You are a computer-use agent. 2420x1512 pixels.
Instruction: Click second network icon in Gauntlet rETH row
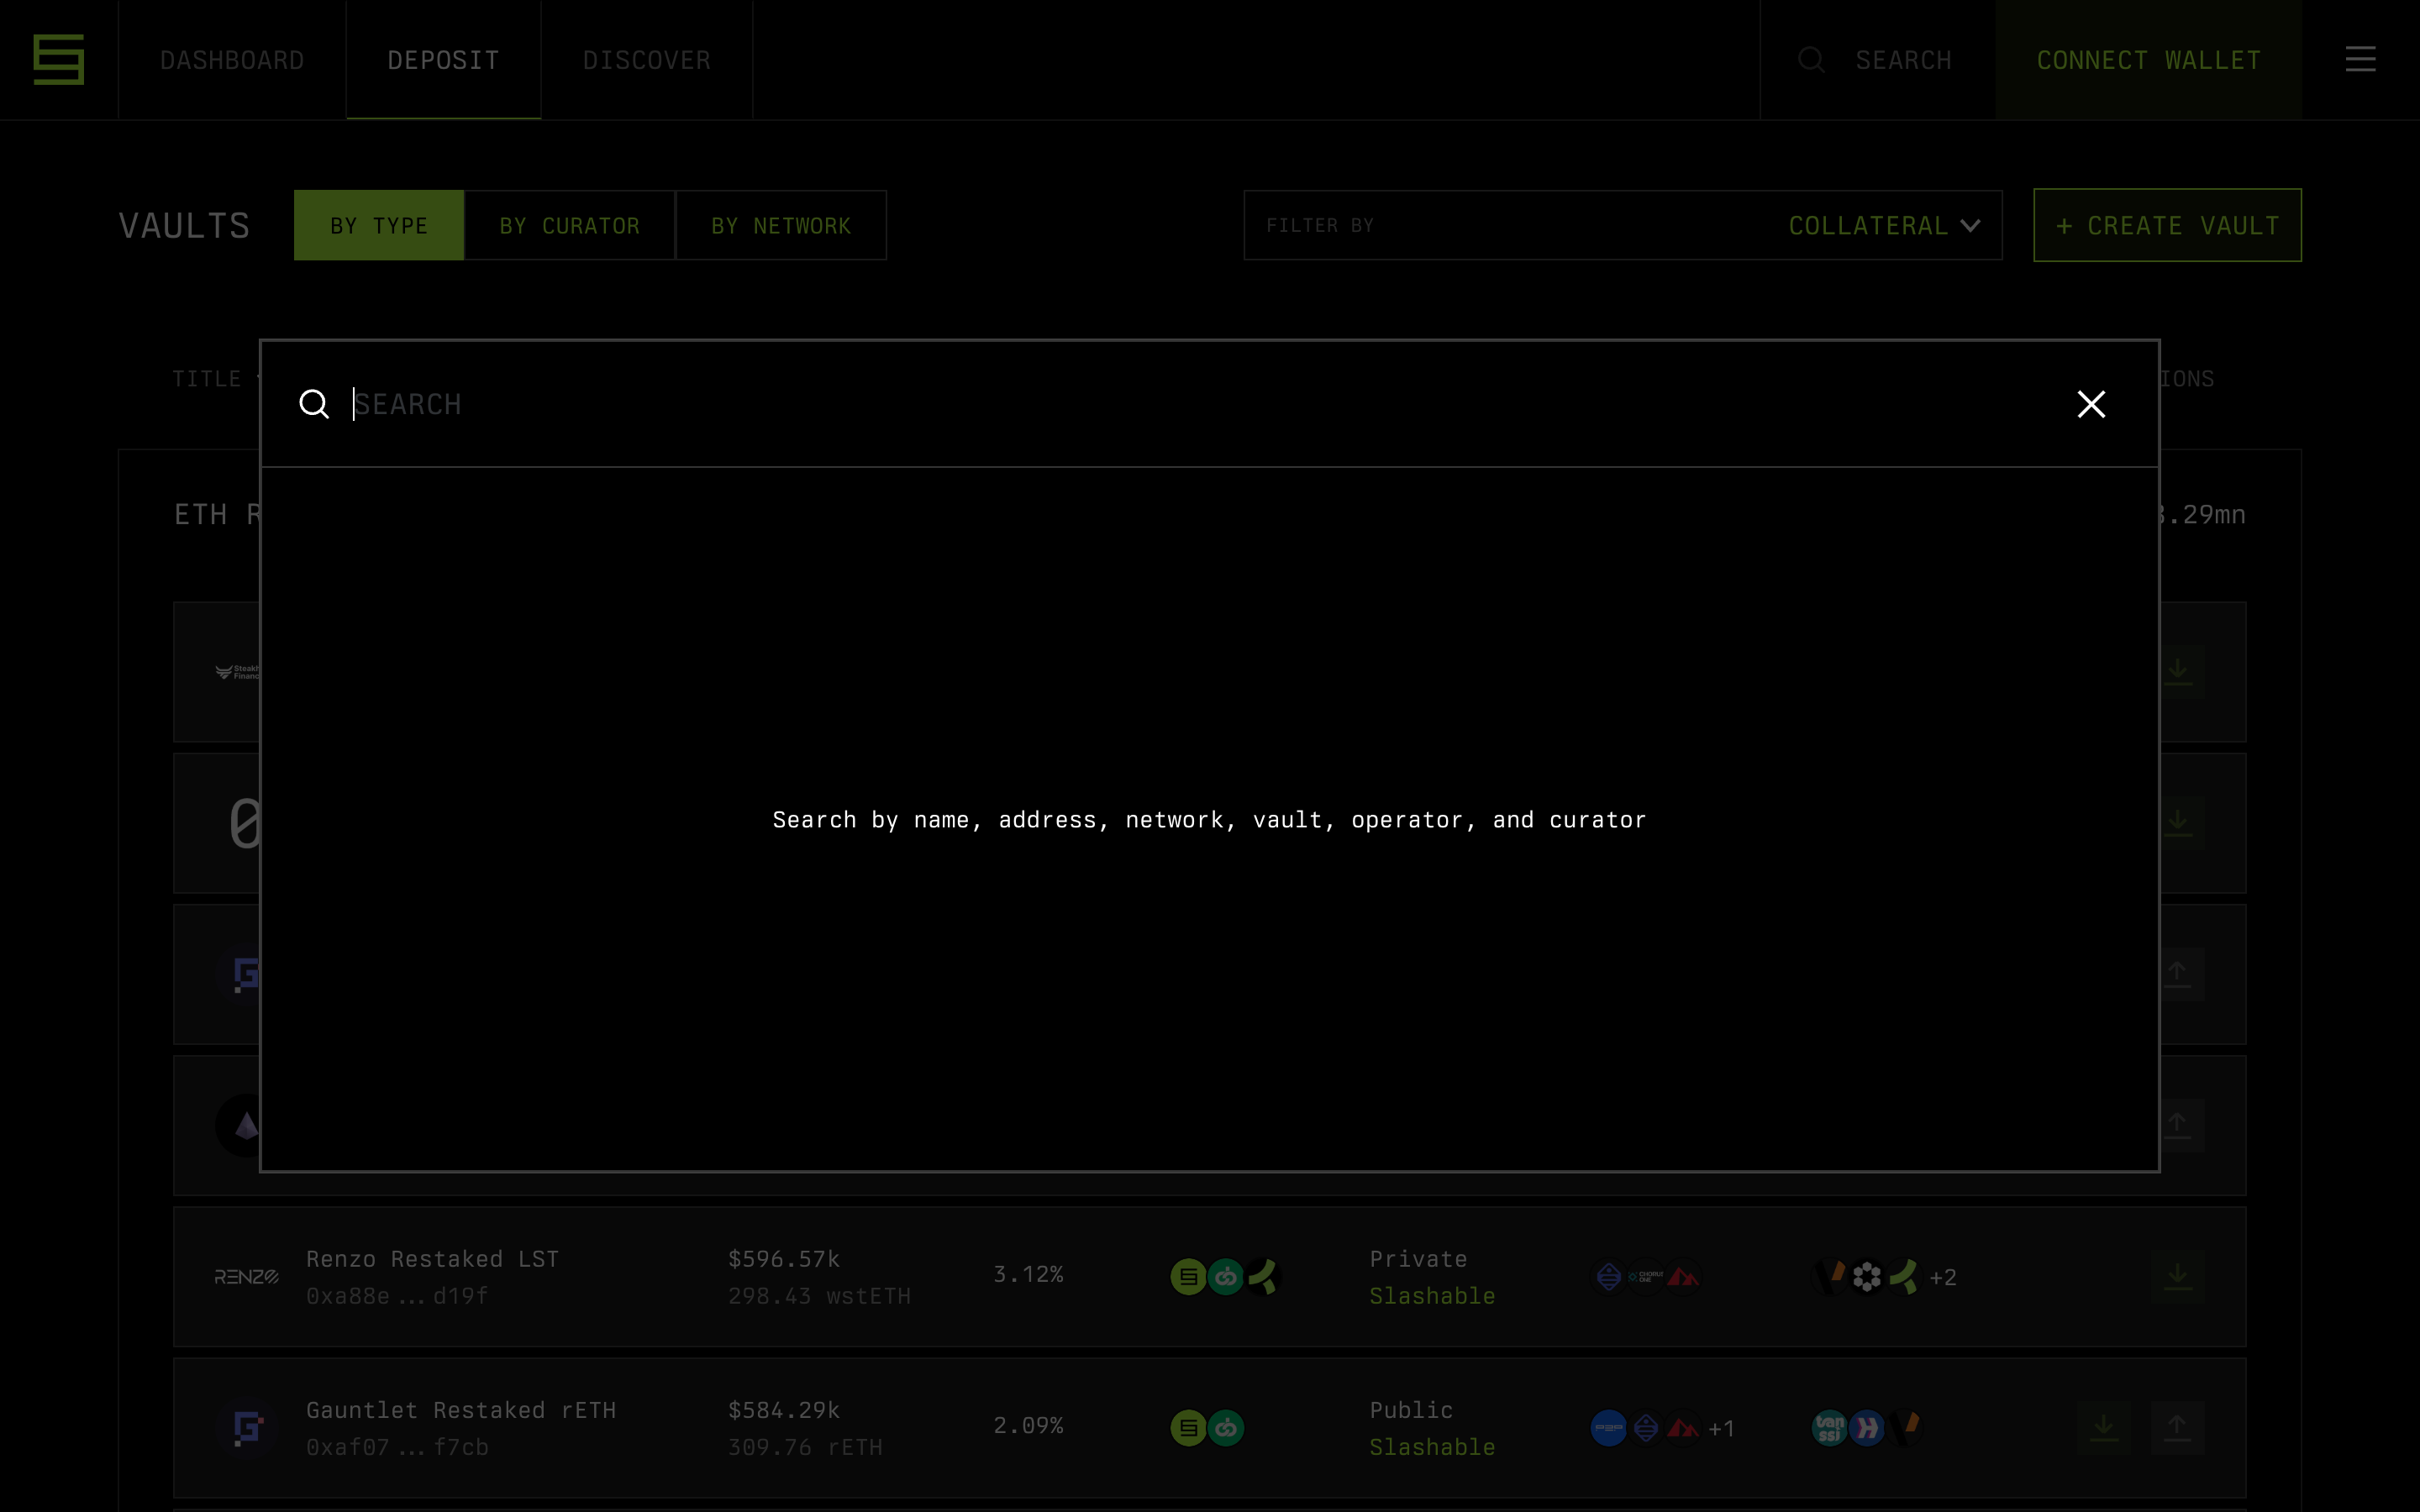click(1646, 1428)
